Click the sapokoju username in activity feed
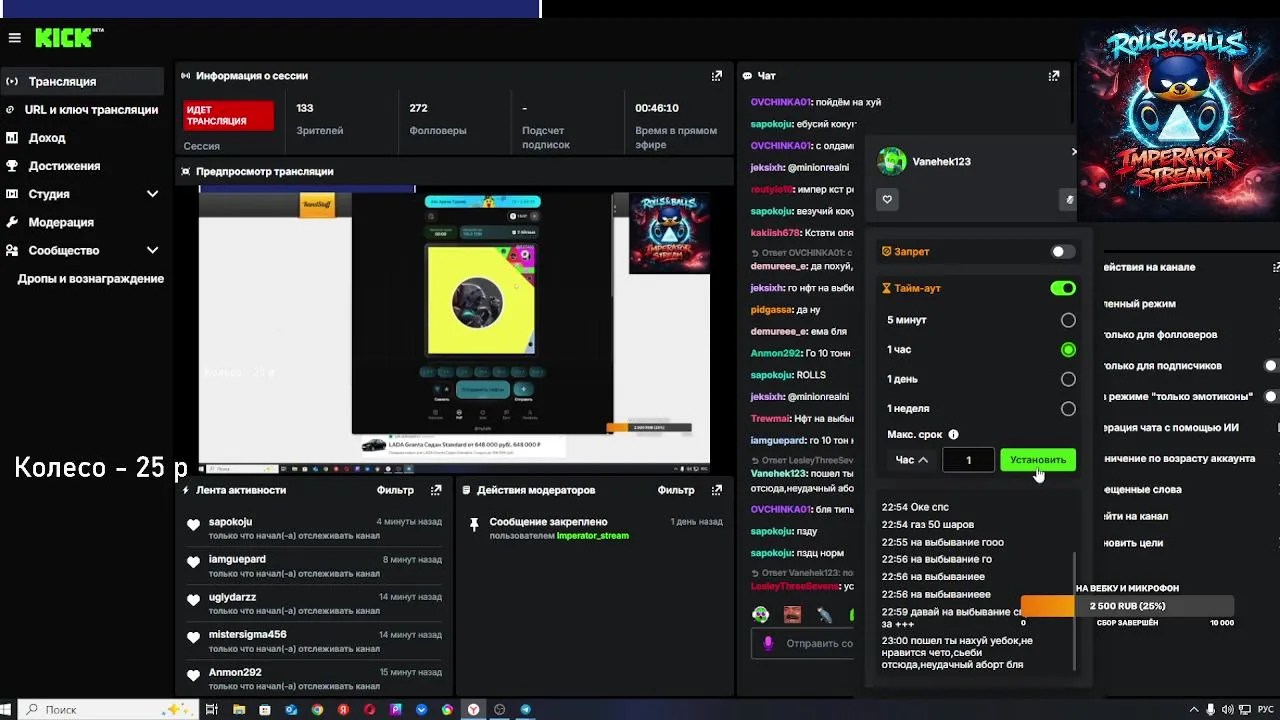This screenshot has height=720, width=1280. pyautogui.click(x=230, y=522)
